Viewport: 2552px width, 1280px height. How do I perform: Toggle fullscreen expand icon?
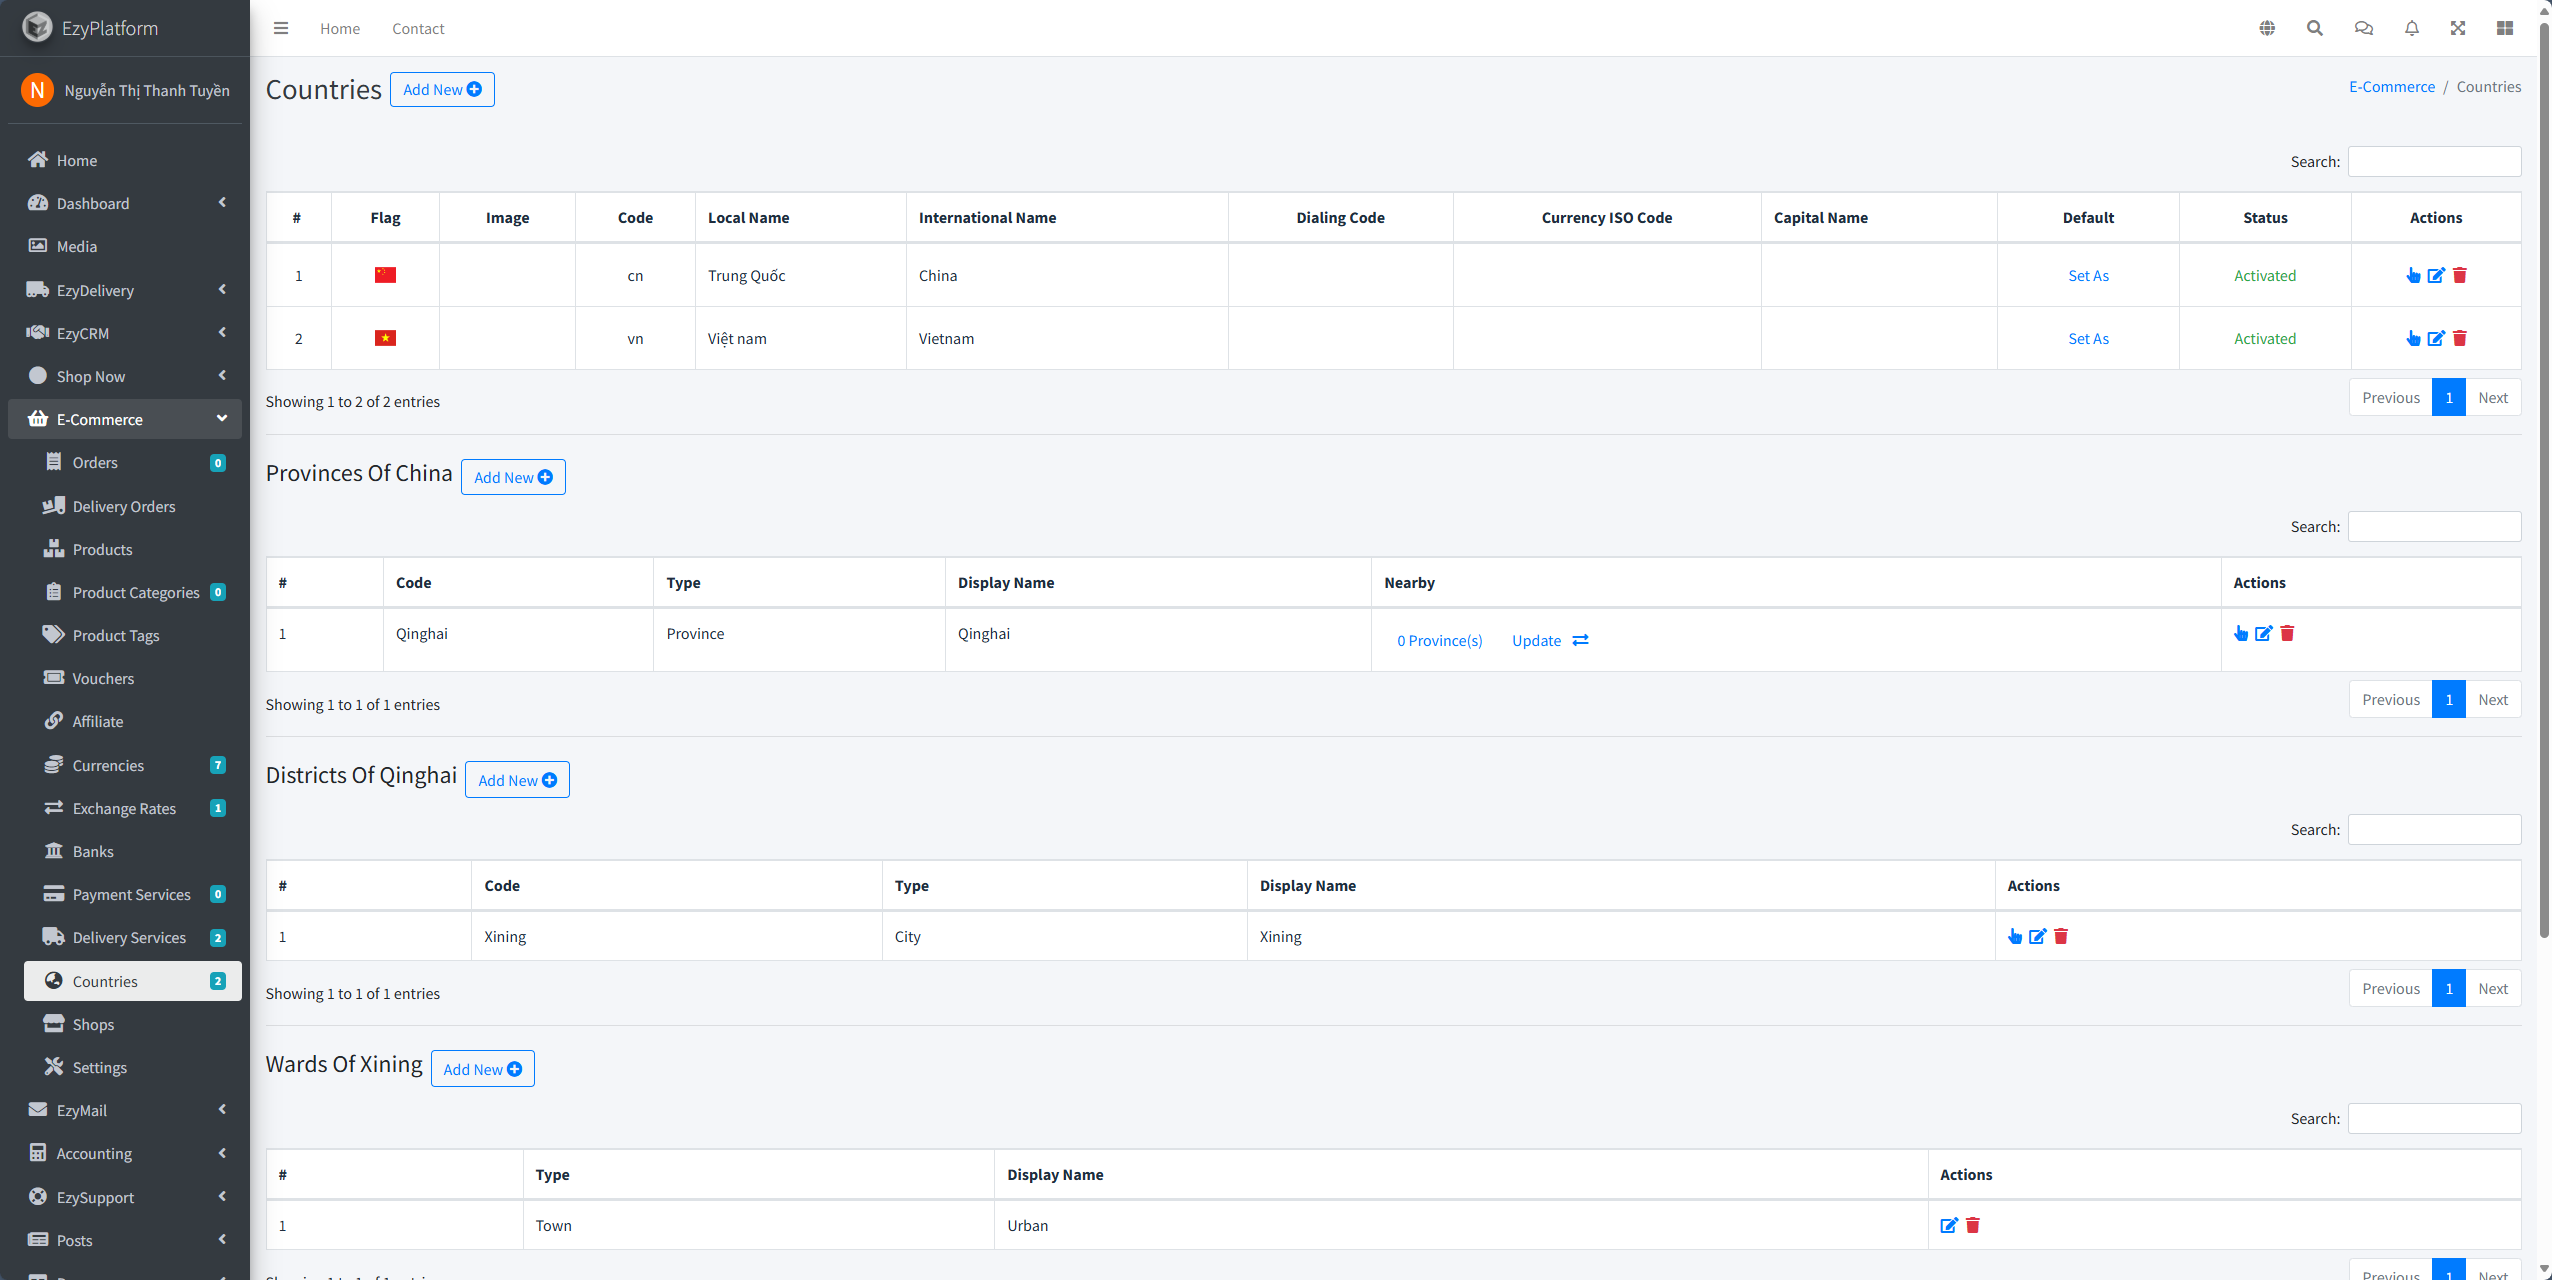[2458, 28]
